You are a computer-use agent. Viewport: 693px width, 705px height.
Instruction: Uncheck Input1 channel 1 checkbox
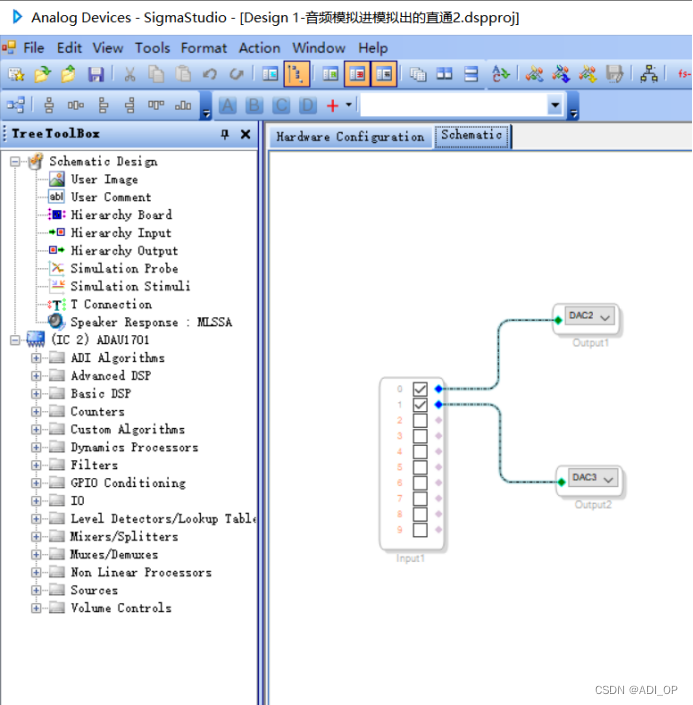click(420, 405)
